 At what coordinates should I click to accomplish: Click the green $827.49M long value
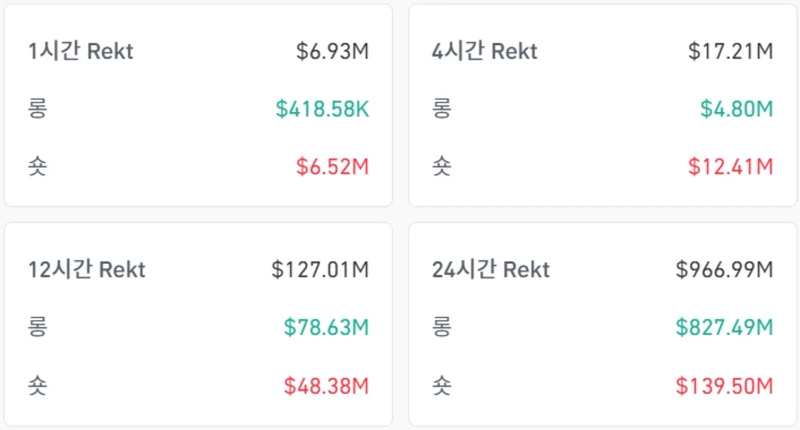tap(725, 327)
